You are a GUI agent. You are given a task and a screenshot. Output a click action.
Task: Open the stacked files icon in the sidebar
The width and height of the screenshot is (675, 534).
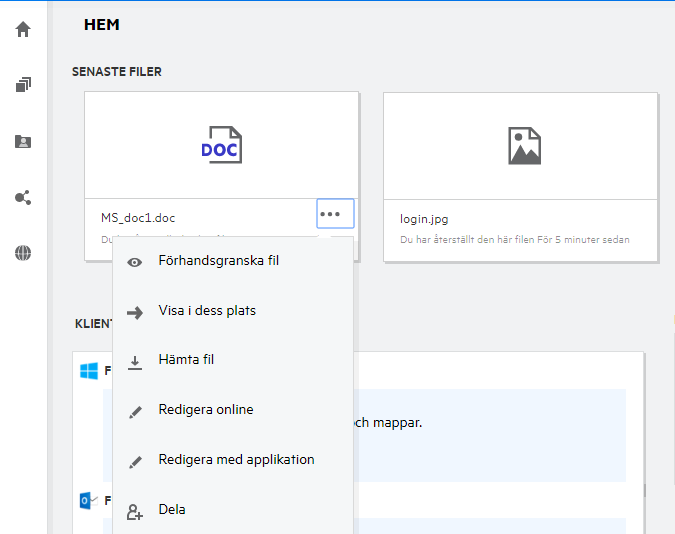pyautogui.click(x=23, y=85)
